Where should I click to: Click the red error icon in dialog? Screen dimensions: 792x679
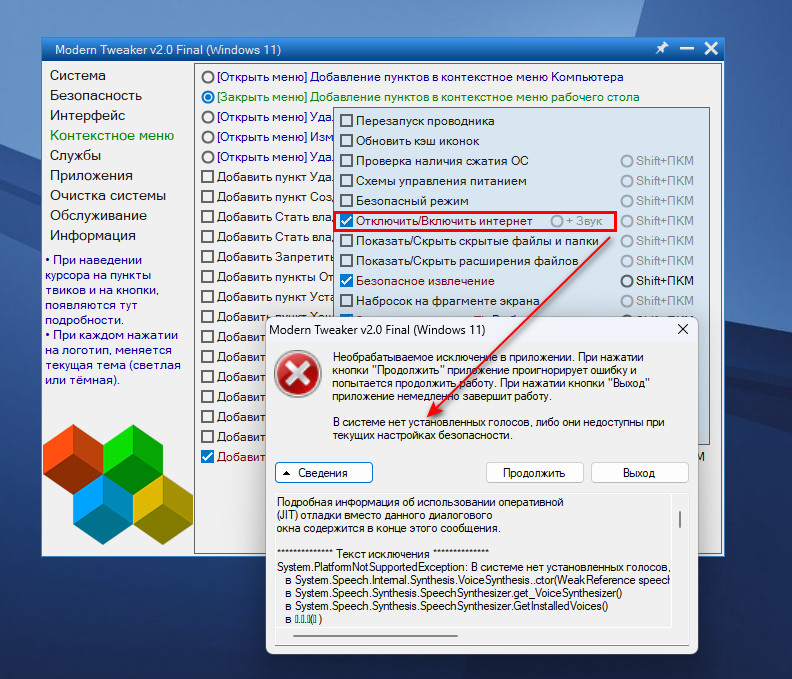(296, 376)
